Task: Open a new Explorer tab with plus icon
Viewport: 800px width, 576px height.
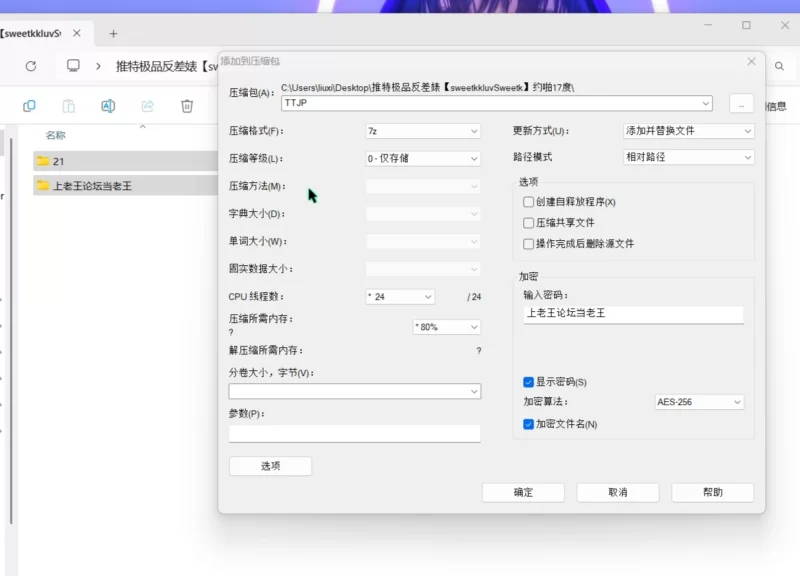Action: click(113, 34)
